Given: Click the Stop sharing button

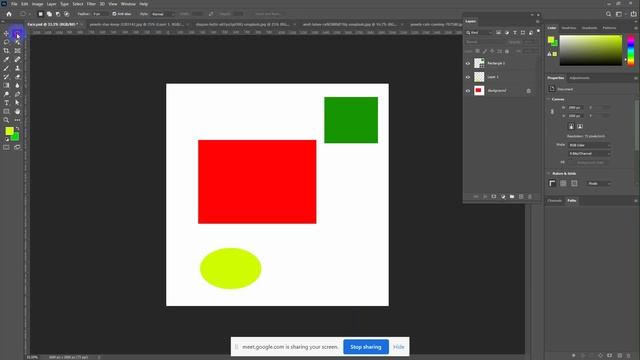Looking at the screenshot, I should click(x=366, y=347).
